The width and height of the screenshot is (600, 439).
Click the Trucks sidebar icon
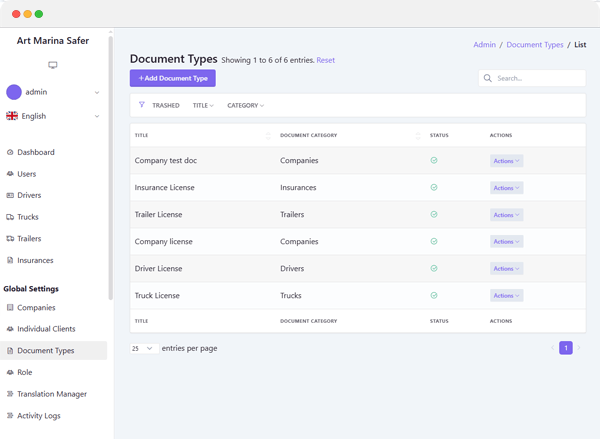(x=10, y=217)
